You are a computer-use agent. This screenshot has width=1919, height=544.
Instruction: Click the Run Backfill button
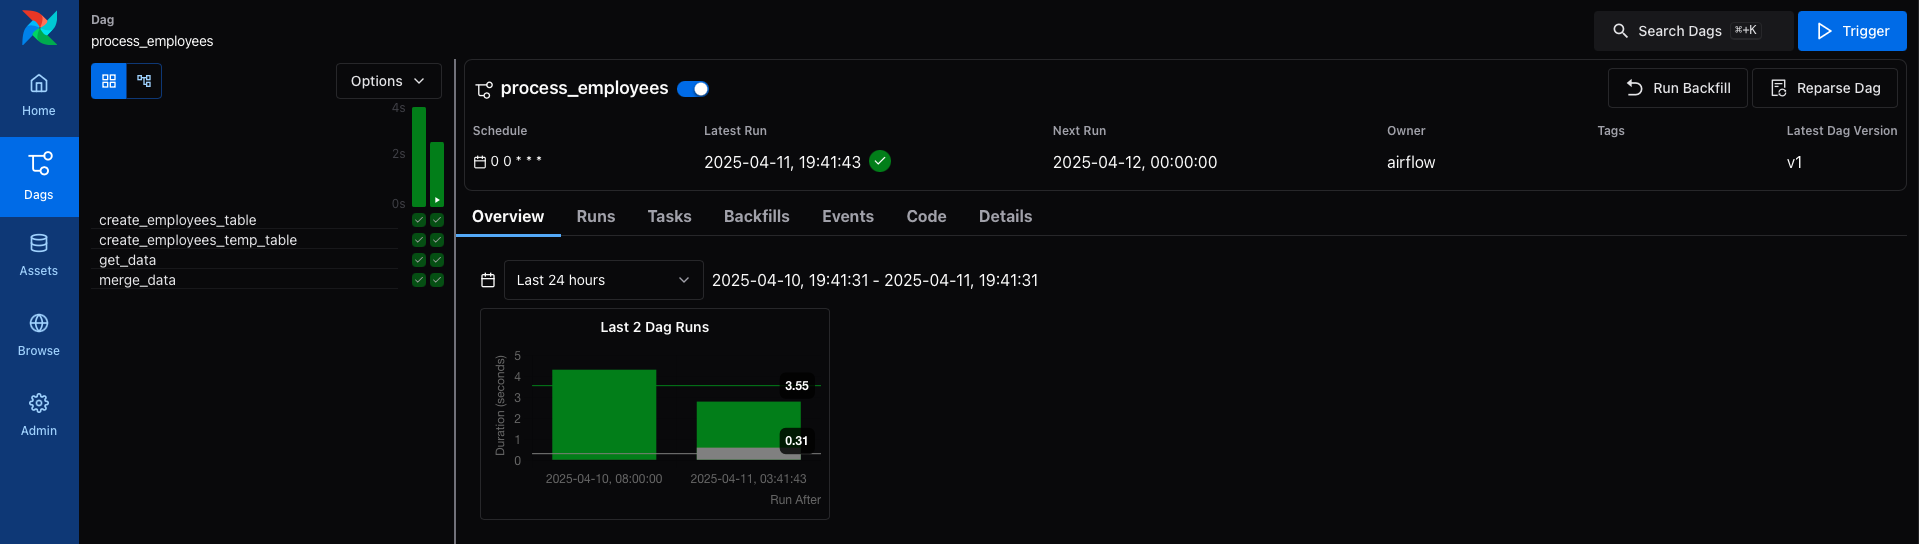1677,88
